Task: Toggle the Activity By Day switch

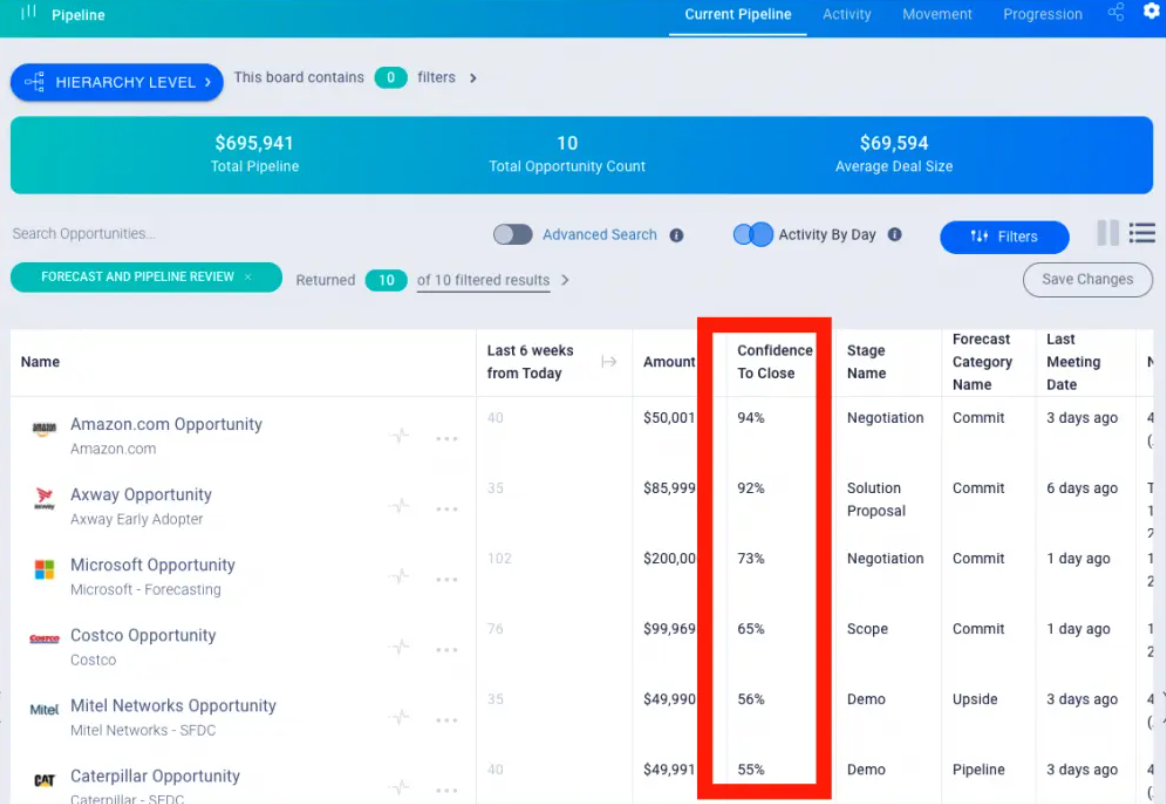Action: pyautogui.click(x=753, y=234)
